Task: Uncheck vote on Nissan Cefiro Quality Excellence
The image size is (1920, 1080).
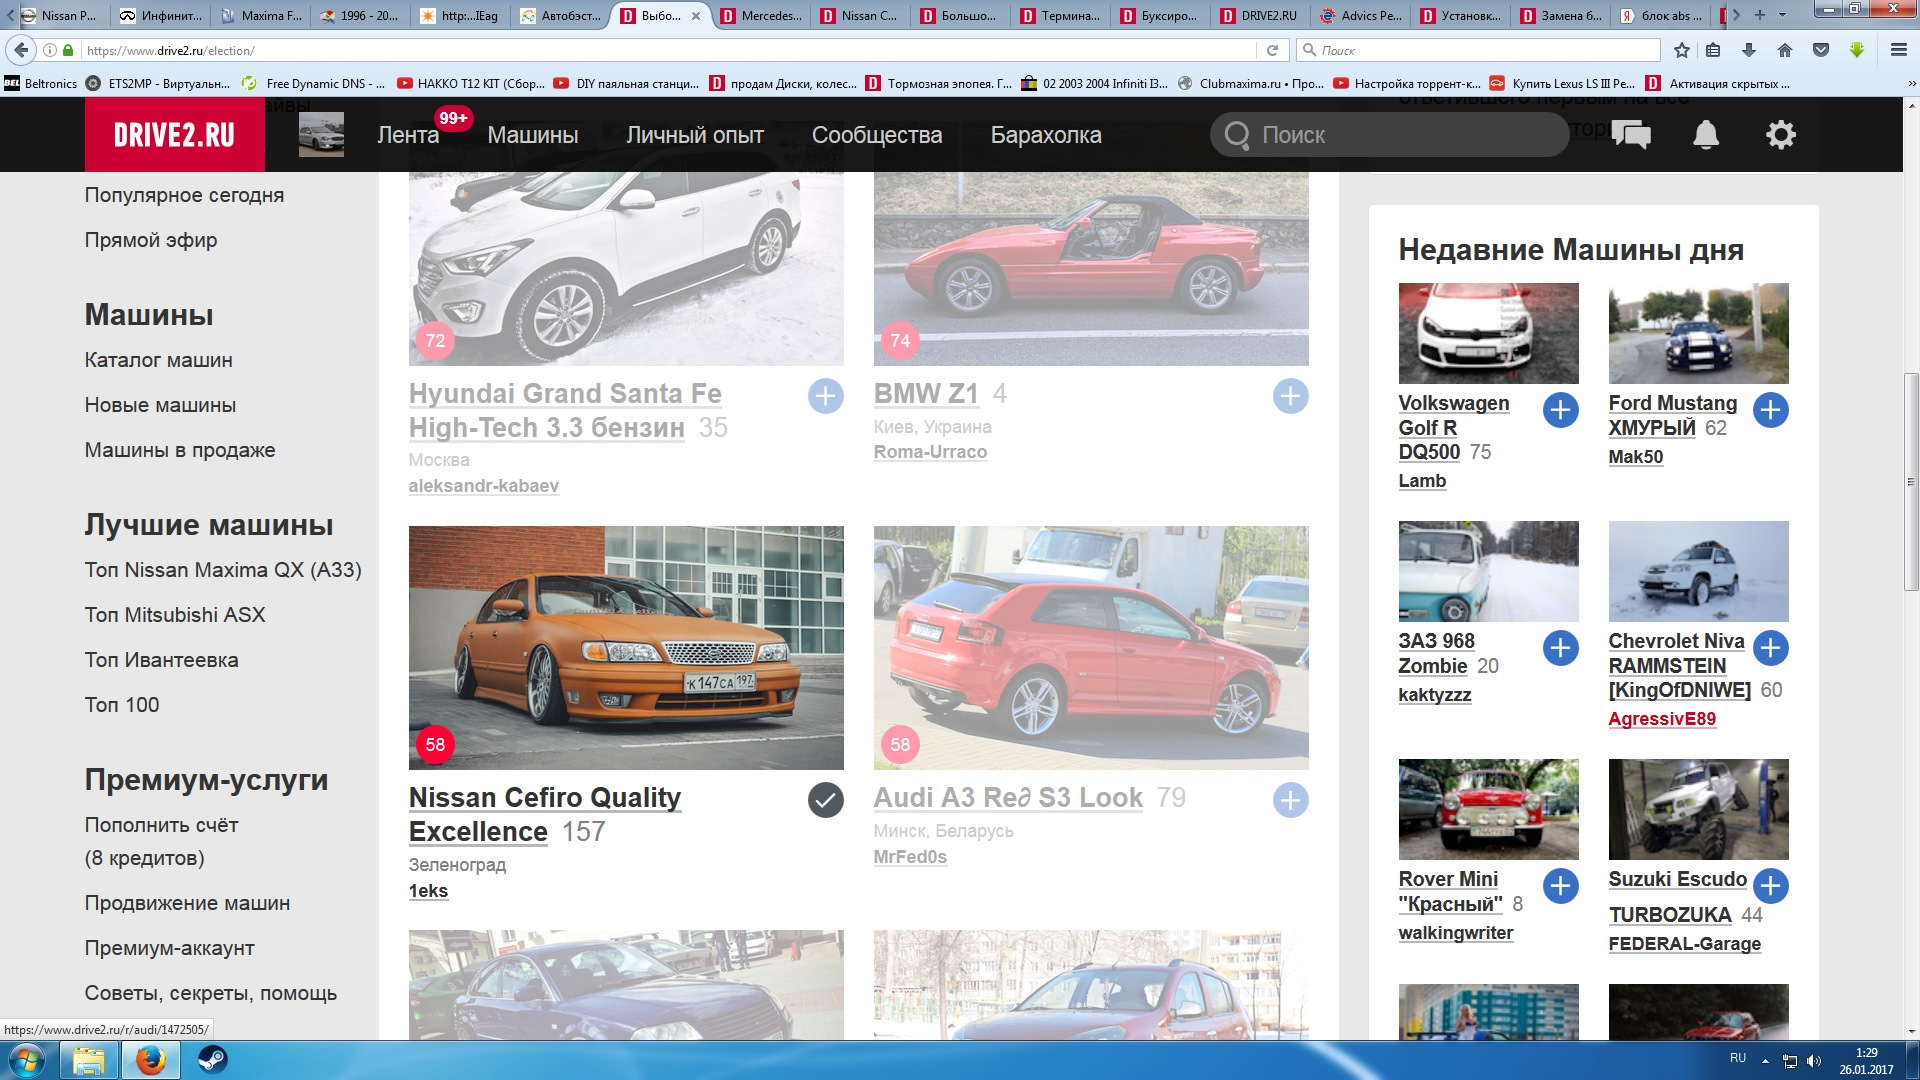Action: (826, 800)
